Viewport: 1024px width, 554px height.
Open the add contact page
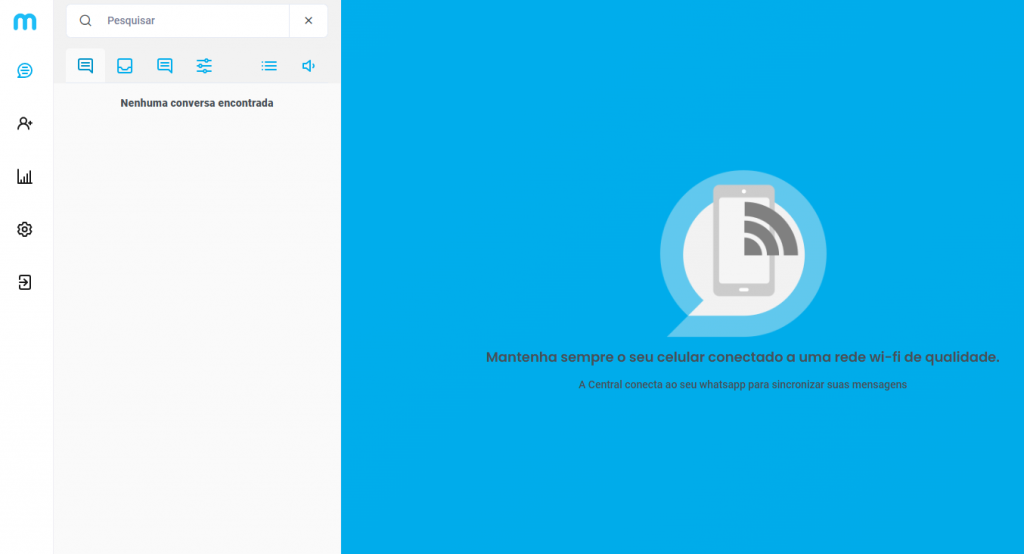point(25,123)
